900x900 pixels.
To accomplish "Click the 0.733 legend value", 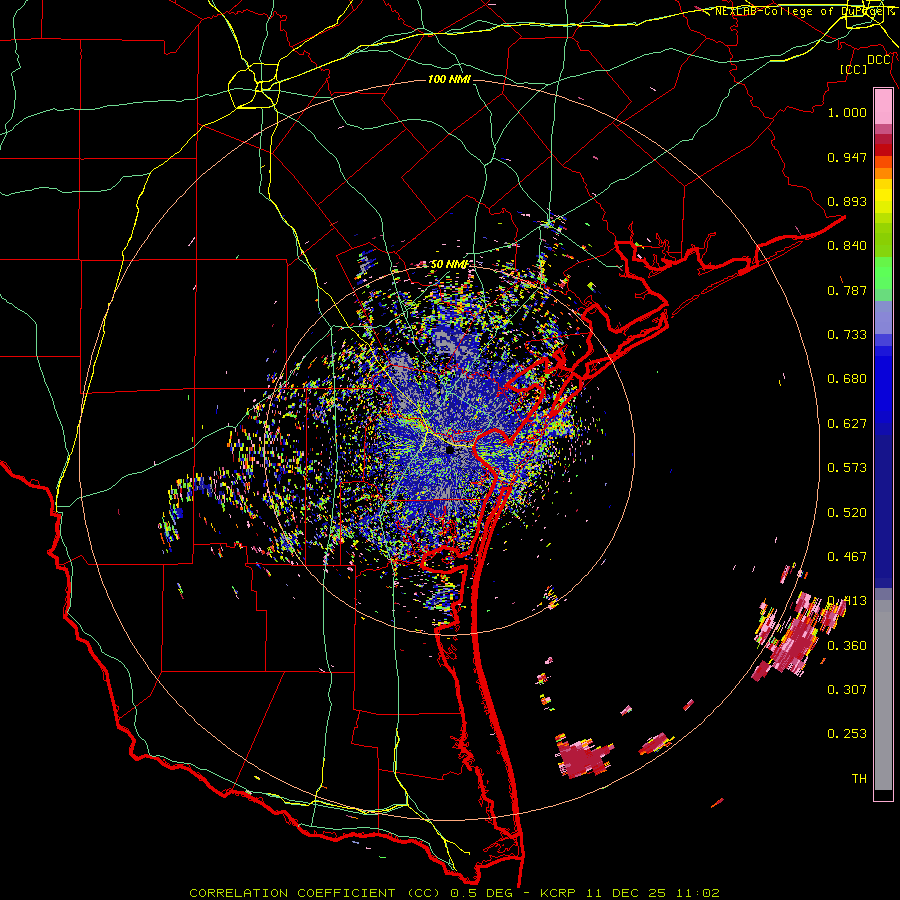I will click(x=847, y=335).
